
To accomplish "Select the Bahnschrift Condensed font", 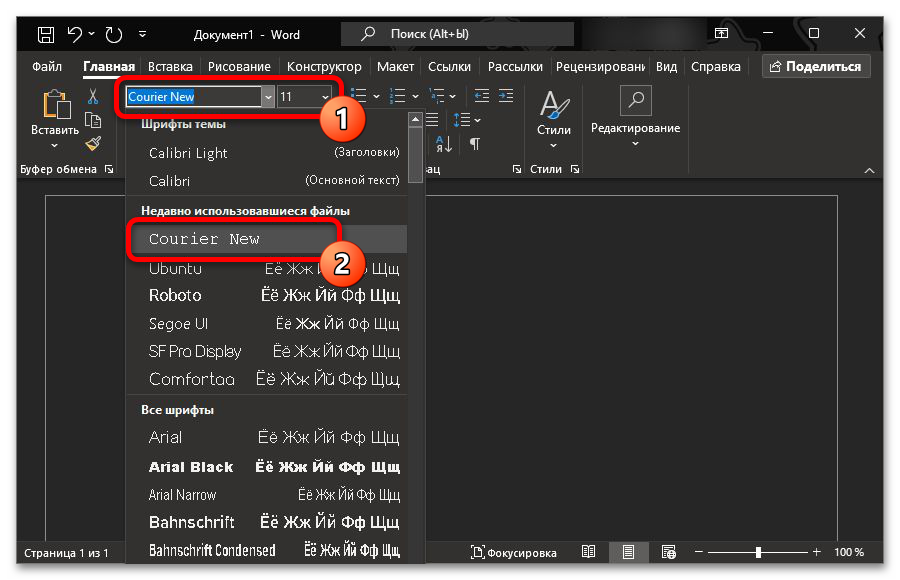I will pyautogui.click(x=266, y=550).
